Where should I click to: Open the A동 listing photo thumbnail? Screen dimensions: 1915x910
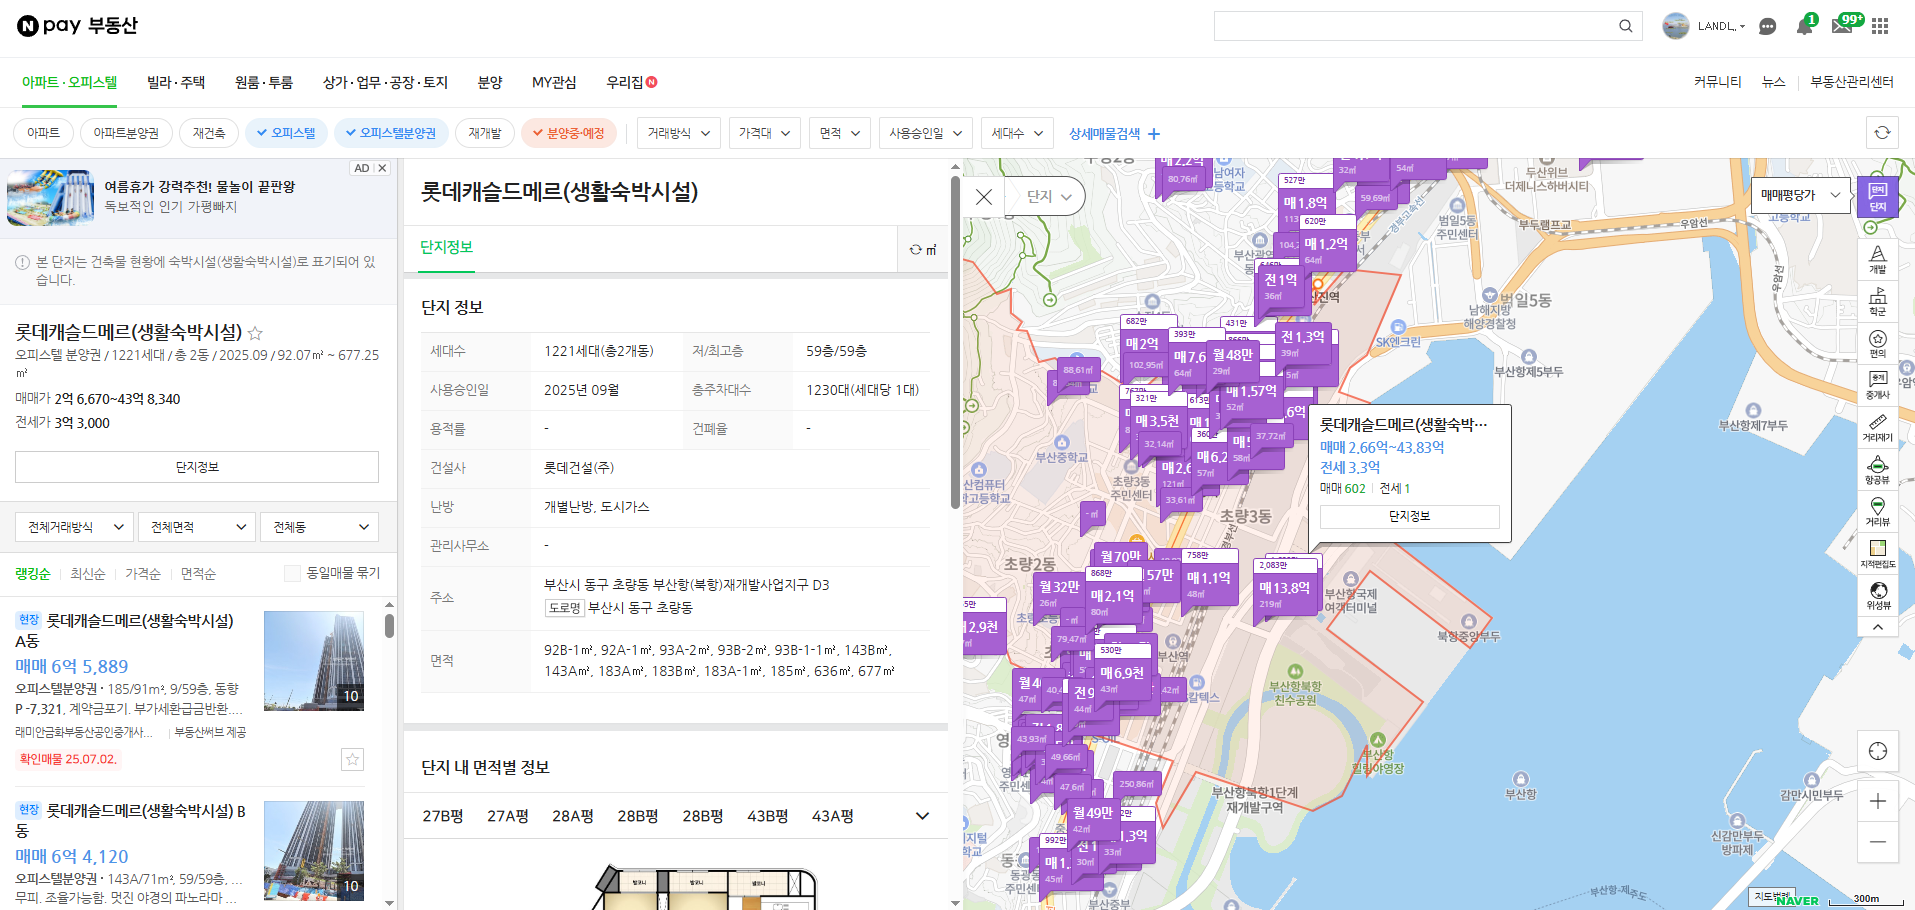[x=314, y=661]
